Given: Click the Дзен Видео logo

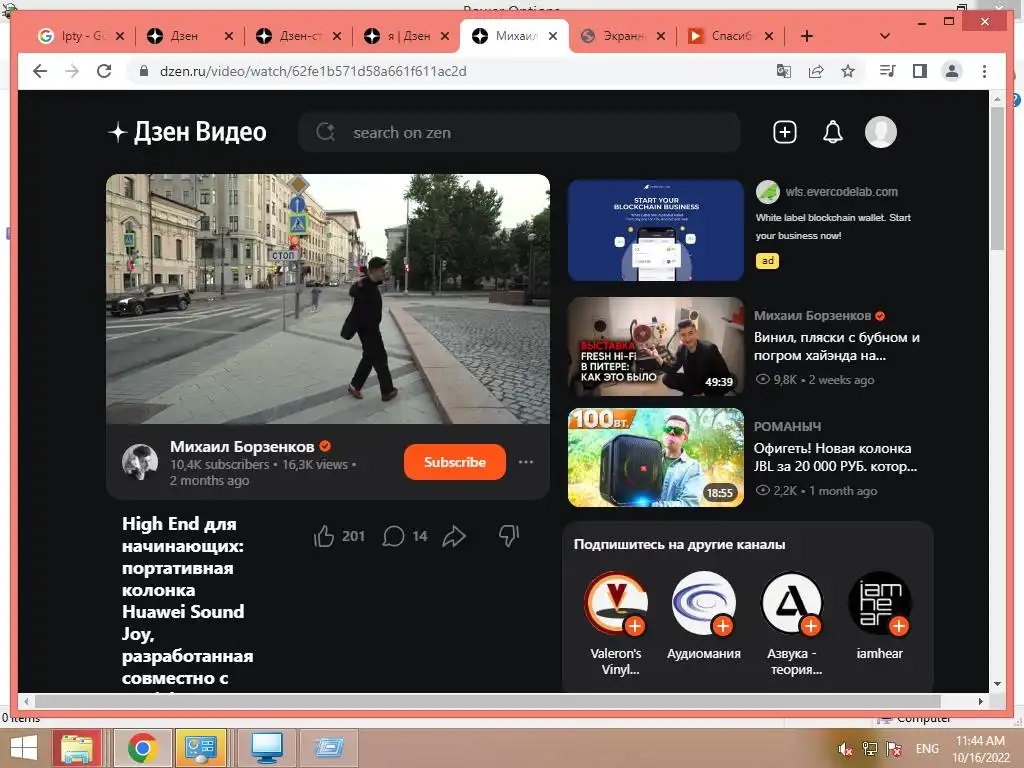Looking at the screenshot, I should click(187, 132).
